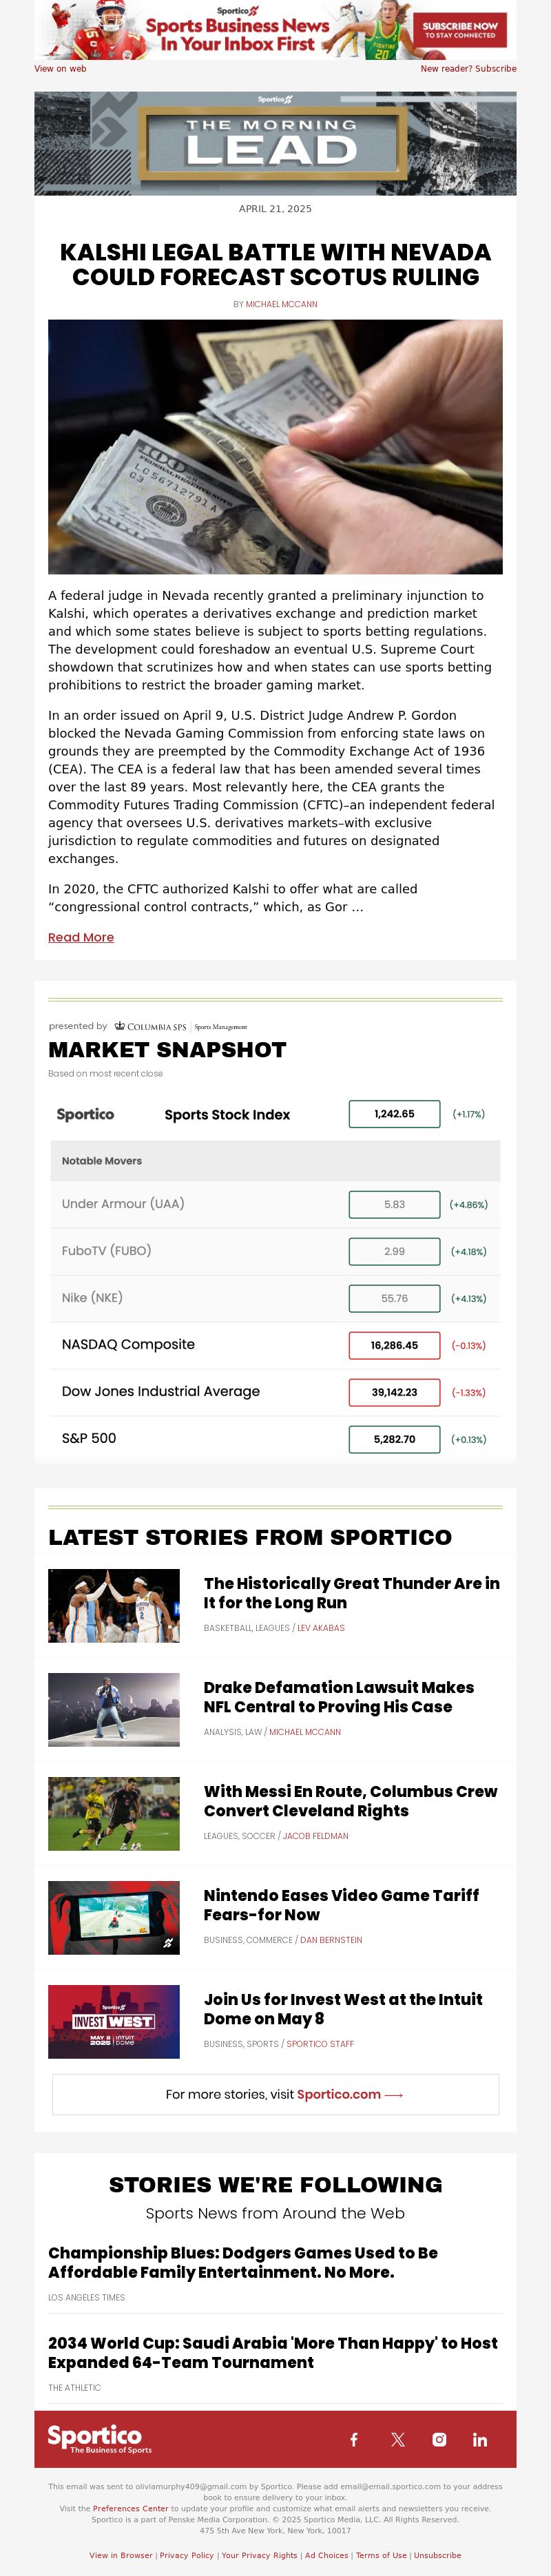The height and width of the screenshot is (2576, 551).
Task: Click author Michael McCann byline
Action: [x=281, y=304]
